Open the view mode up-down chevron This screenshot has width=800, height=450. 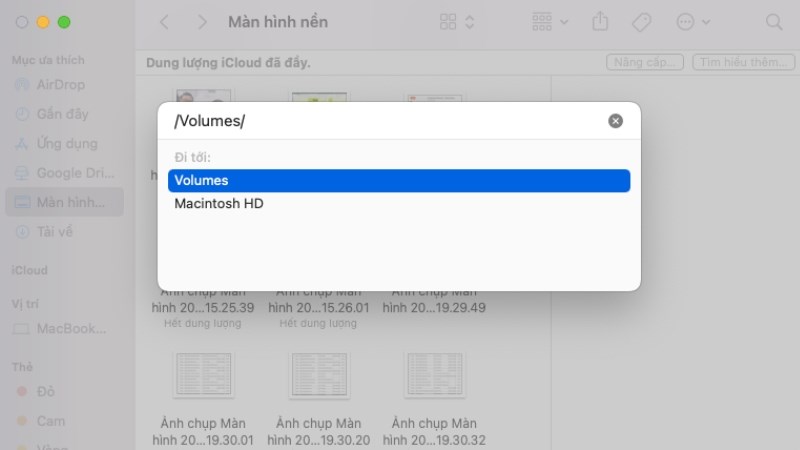tap(469, 22)
